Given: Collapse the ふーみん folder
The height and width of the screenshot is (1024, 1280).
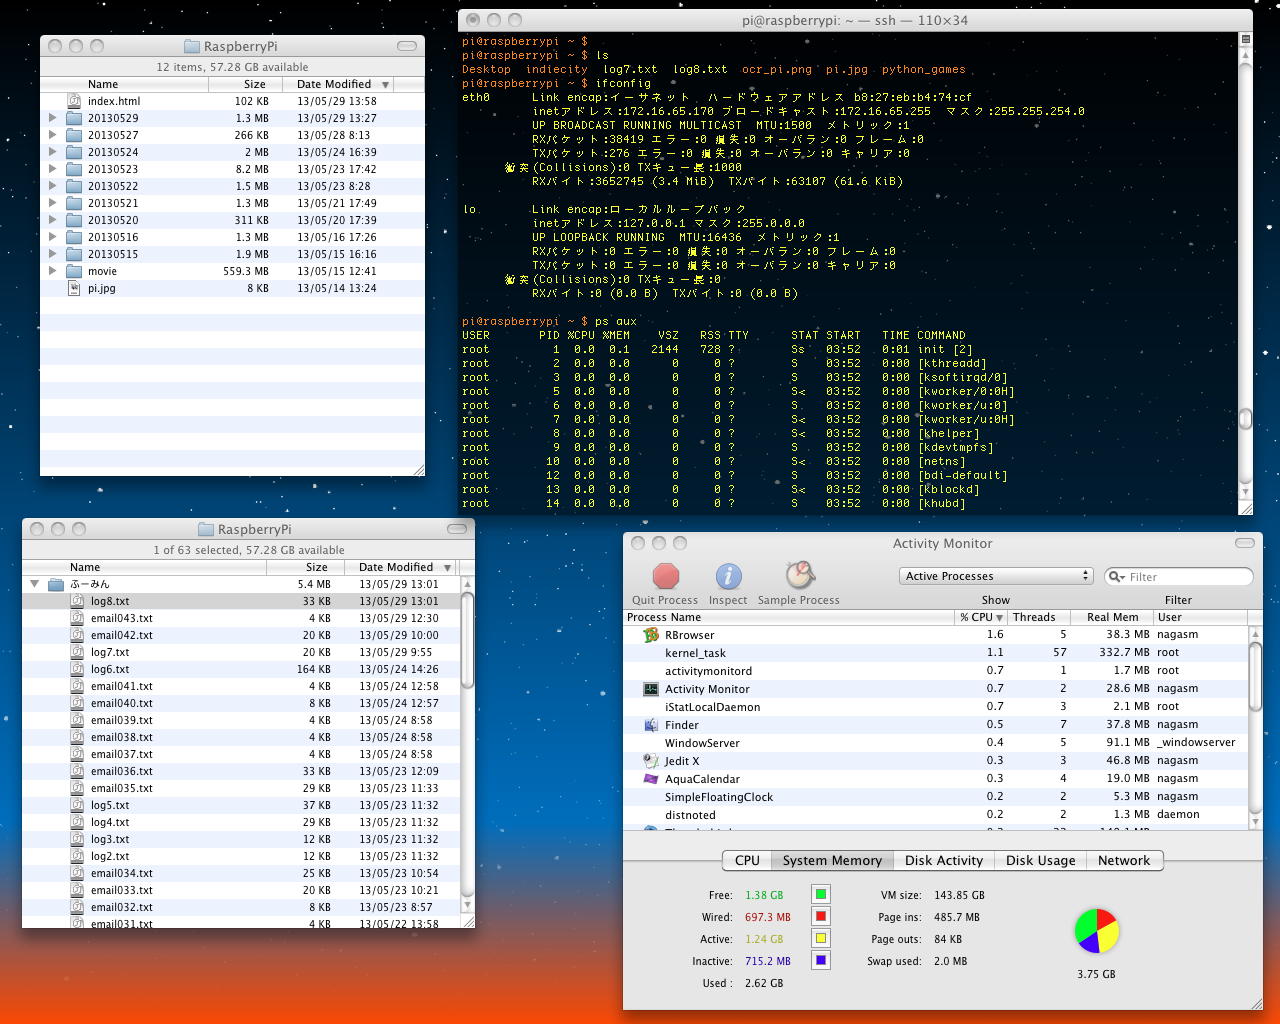Looking at the screenshot, I should pos(35,584).
